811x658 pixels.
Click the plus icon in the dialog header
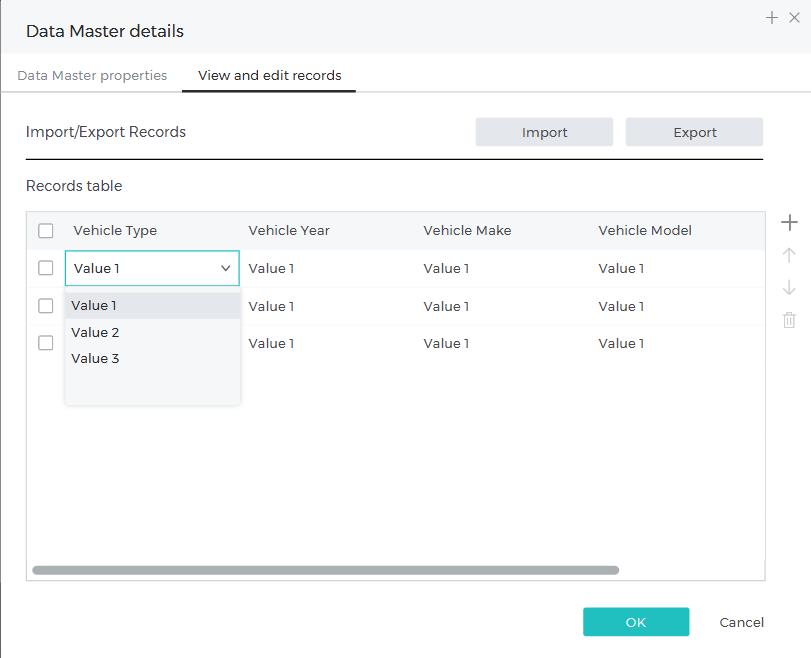pos(772,18)
